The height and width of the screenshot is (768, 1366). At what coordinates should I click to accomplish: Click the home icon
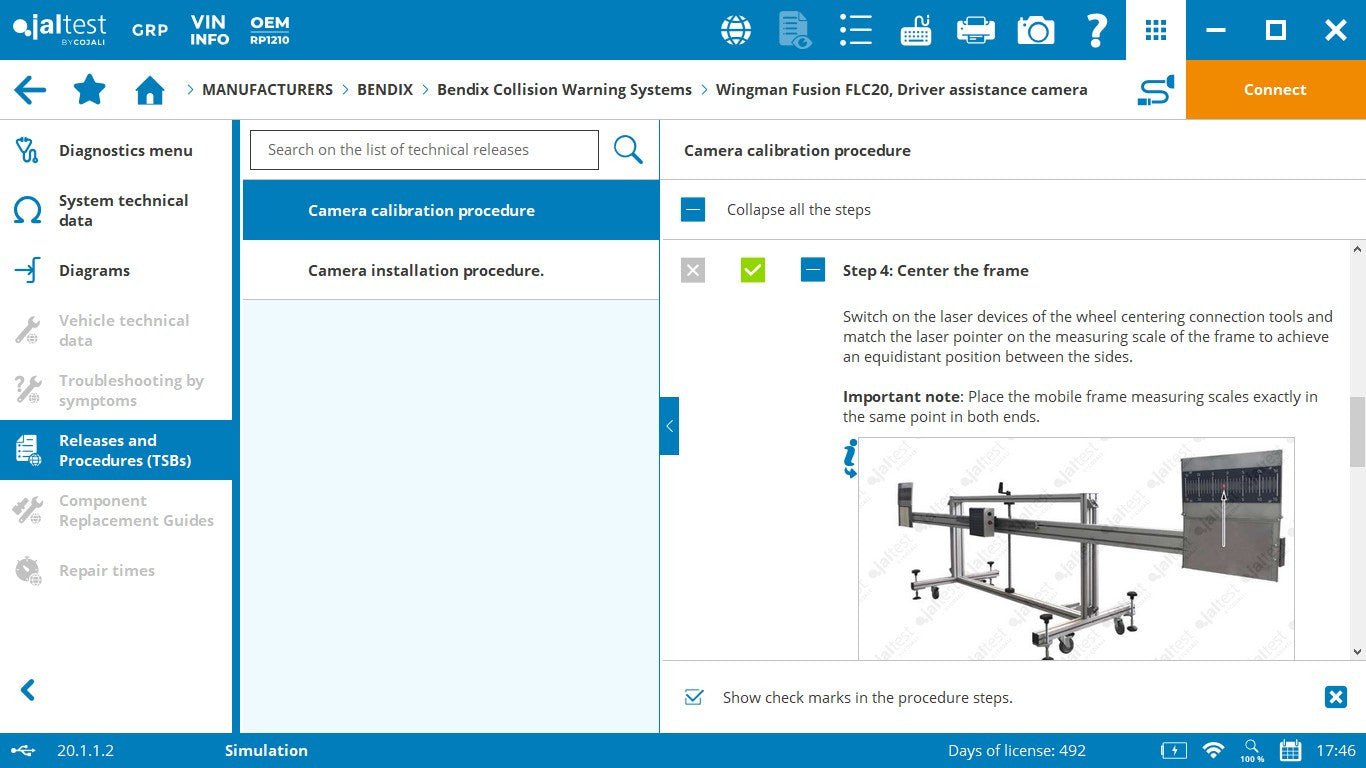[x=150, y=90]
